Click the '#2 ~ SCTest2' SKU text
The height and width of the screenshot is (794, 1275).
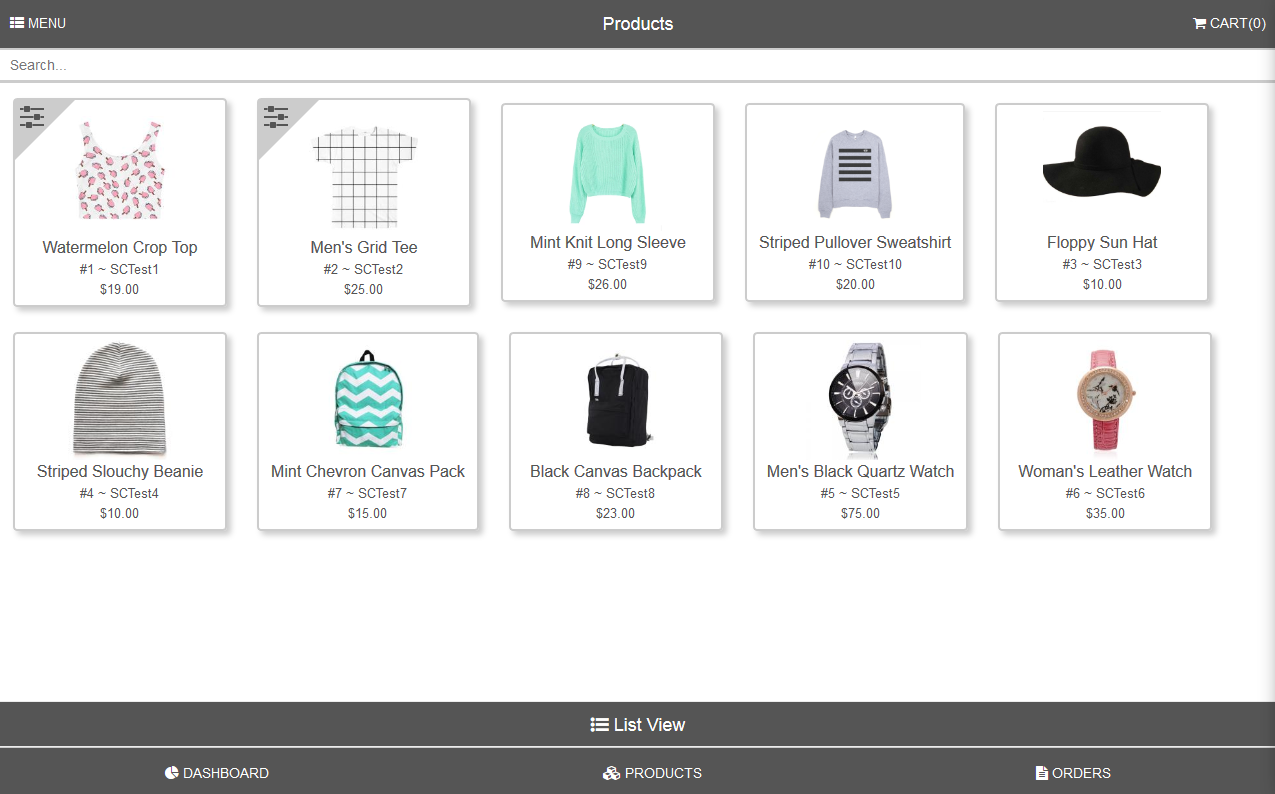point(364,269)
